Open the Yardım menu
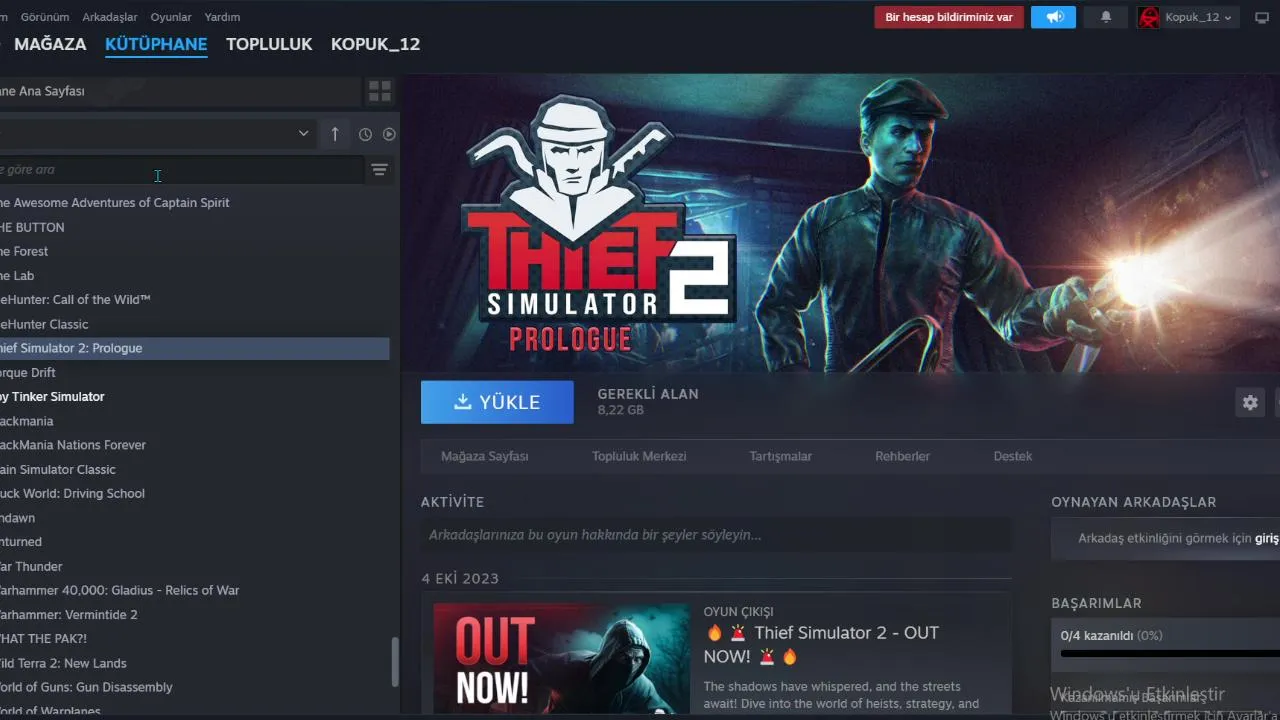This screenshot has height=720, width=1280. coord(222,17)
